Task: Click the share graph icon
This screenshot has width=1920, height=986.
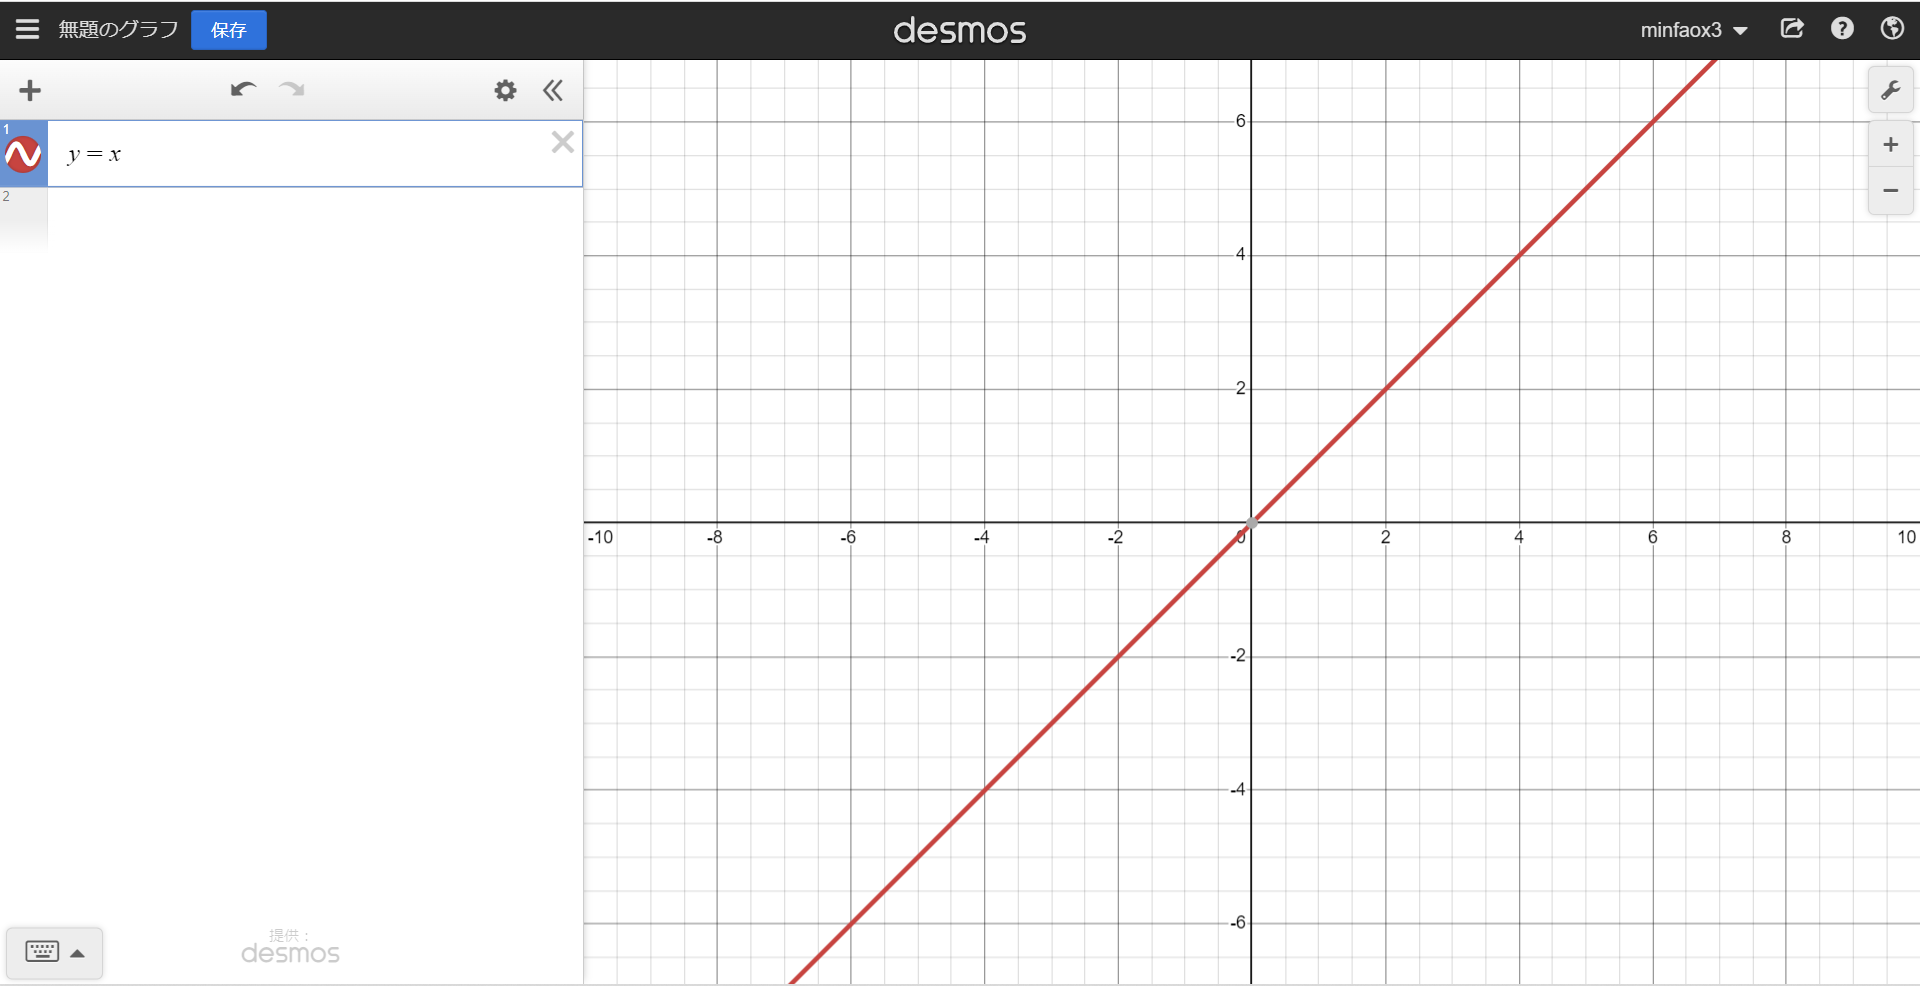Action: [1792, 29]
